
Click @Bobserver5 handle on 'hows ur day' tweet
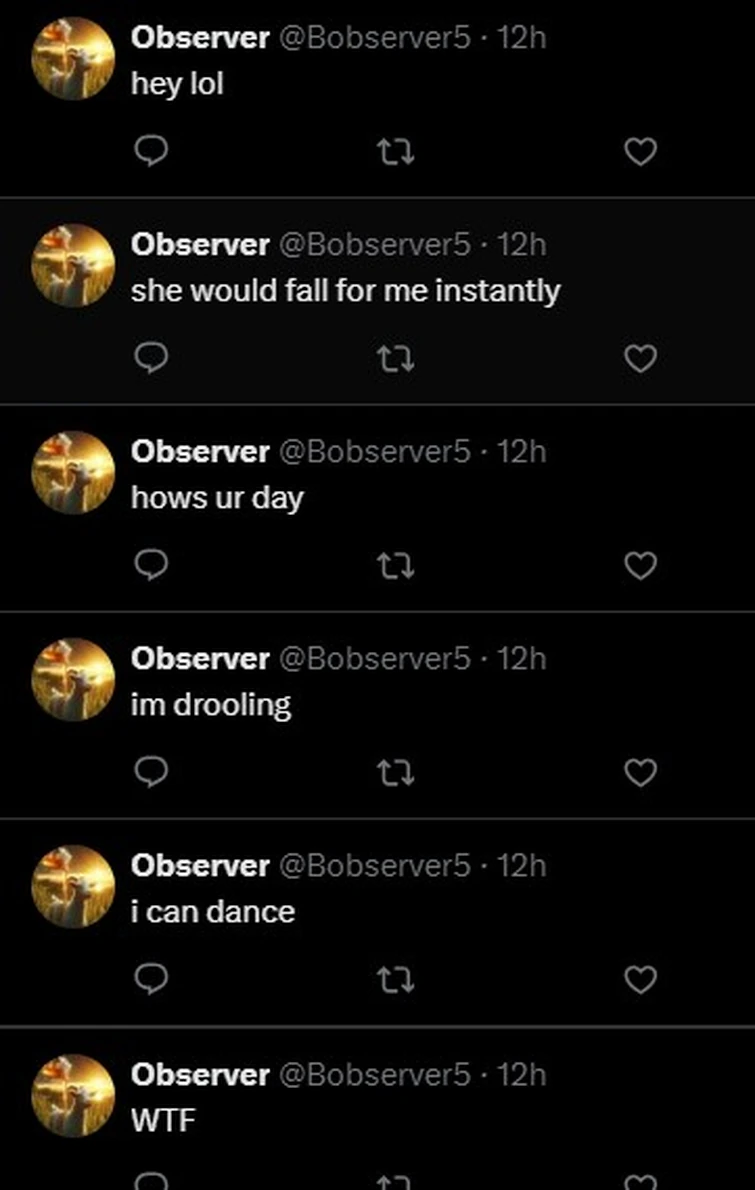[x=373, y=452]
